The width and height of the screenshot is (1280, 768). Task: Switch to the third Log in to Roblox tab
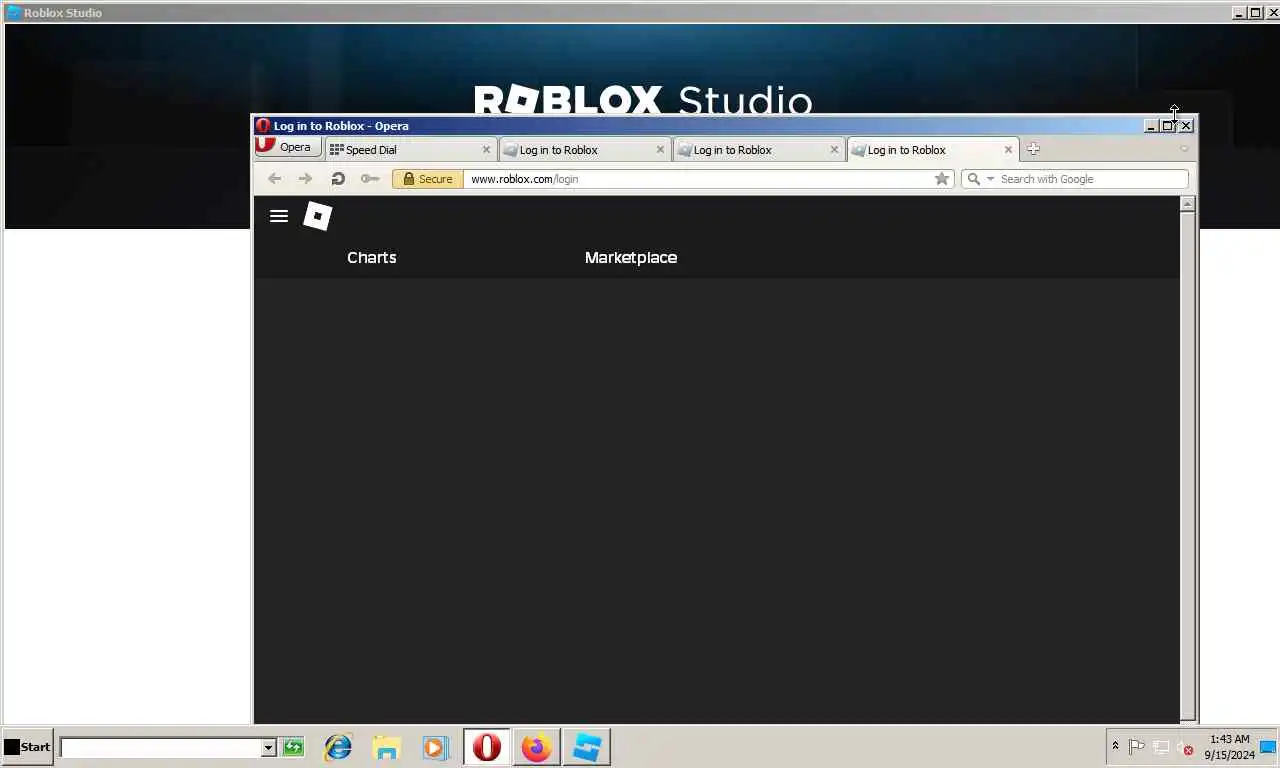(x=759, y=150)
